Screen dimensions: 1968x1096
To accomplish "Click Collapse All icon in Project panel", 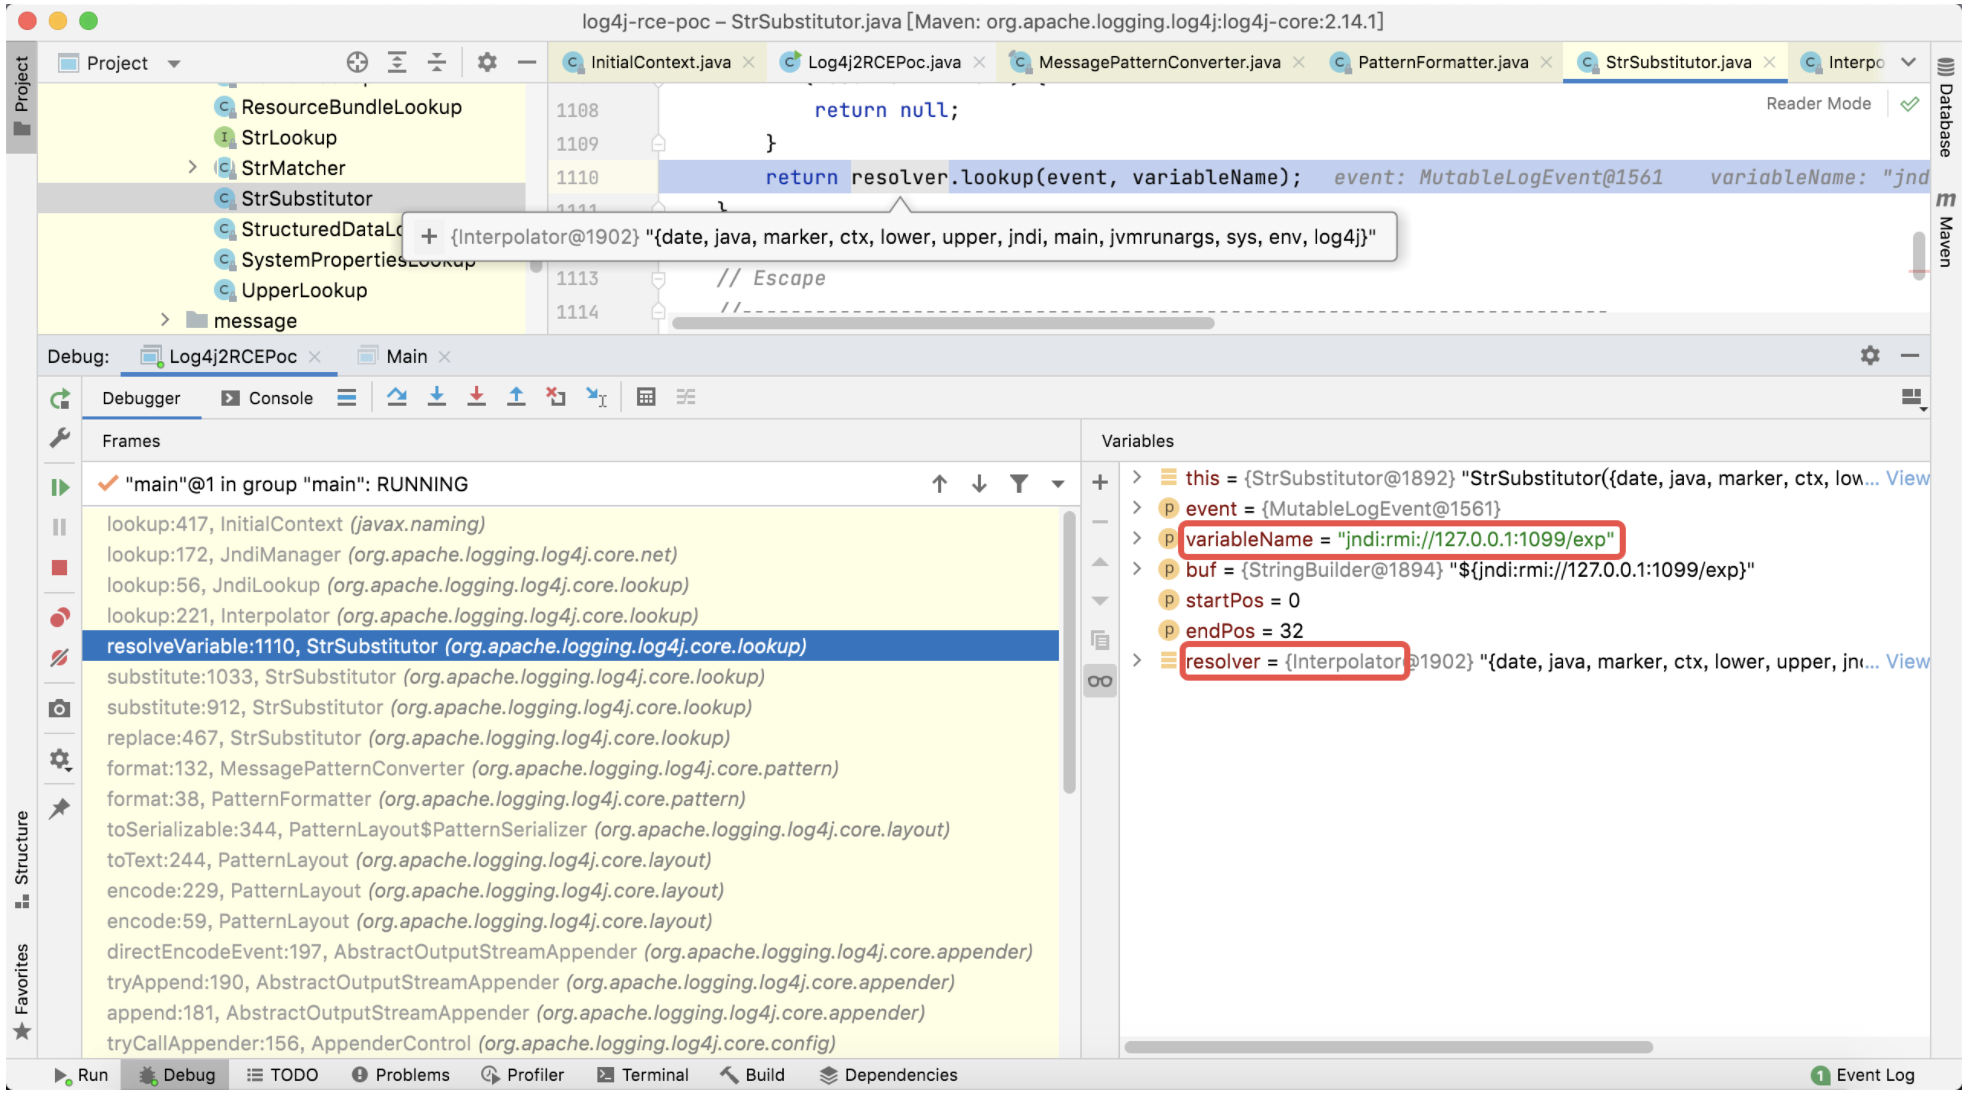I will (x=437, y=62).
